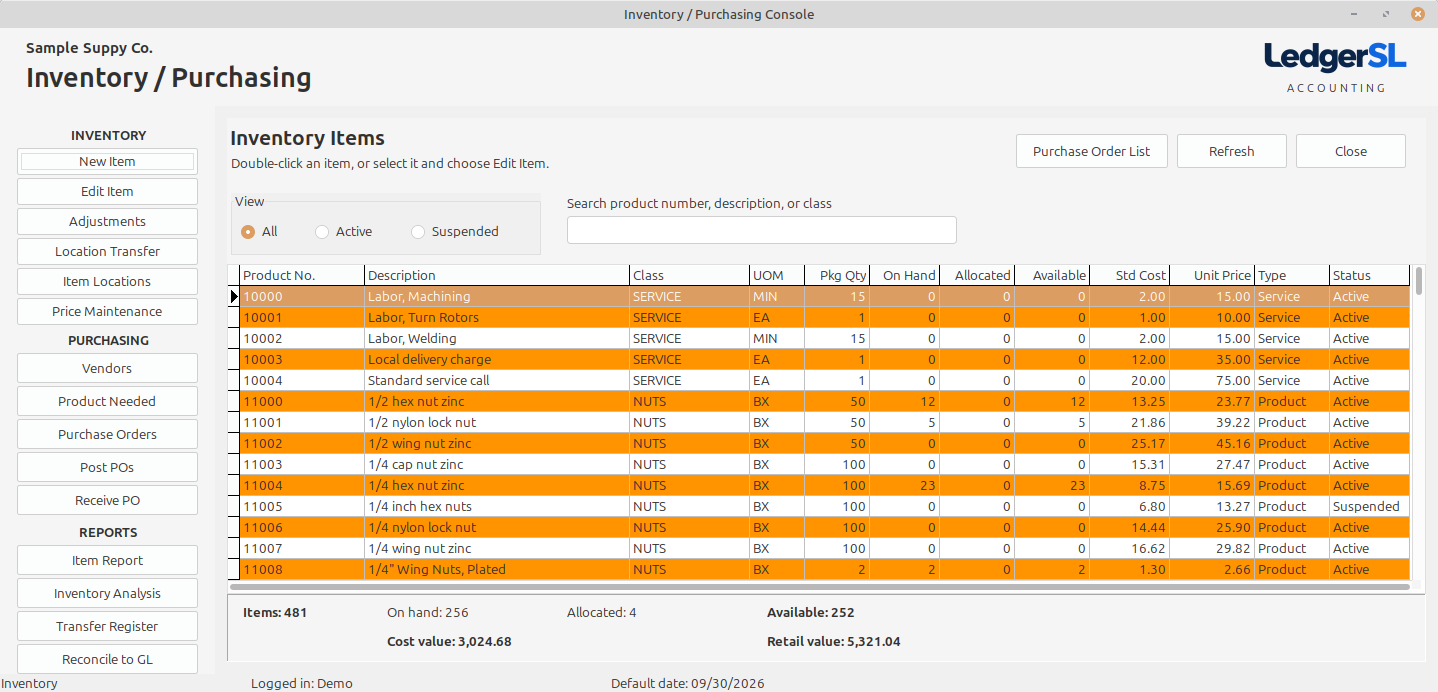Select product number 11007

click(302, 548)
